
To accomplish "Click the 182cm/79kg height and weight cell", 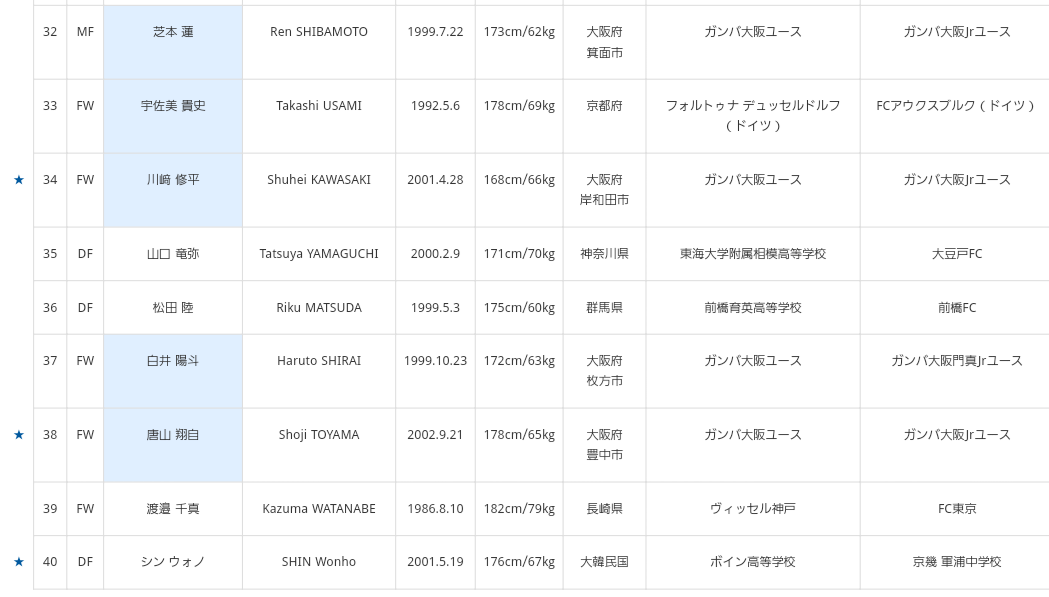I will 519,509.
